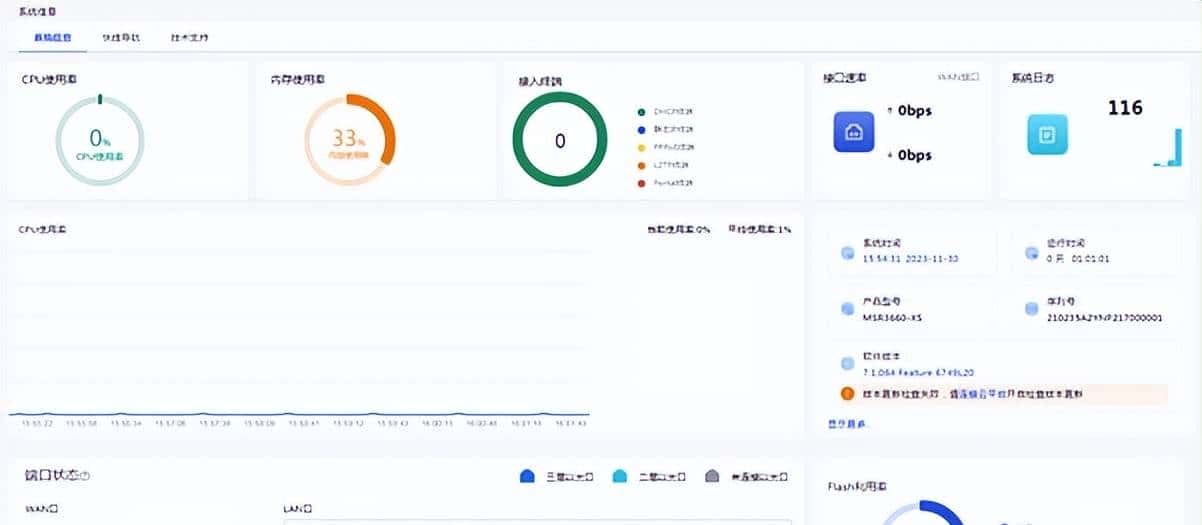Click the CPU usage 0% gauge
The width and height of the screenshot is (1202, 525).
tap(99, 139)
